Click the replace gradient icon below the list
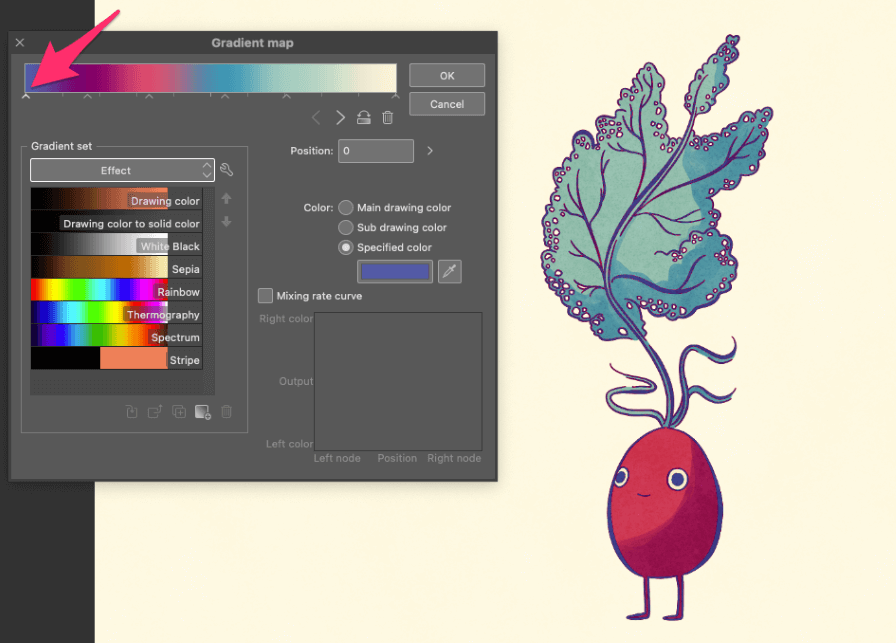Screen dimensions: 896x643 tap(131, 412)
